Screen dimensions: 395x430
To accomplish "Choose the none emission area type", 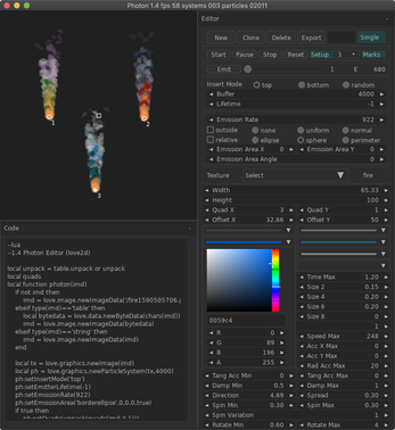I will [x=256, y=130].
